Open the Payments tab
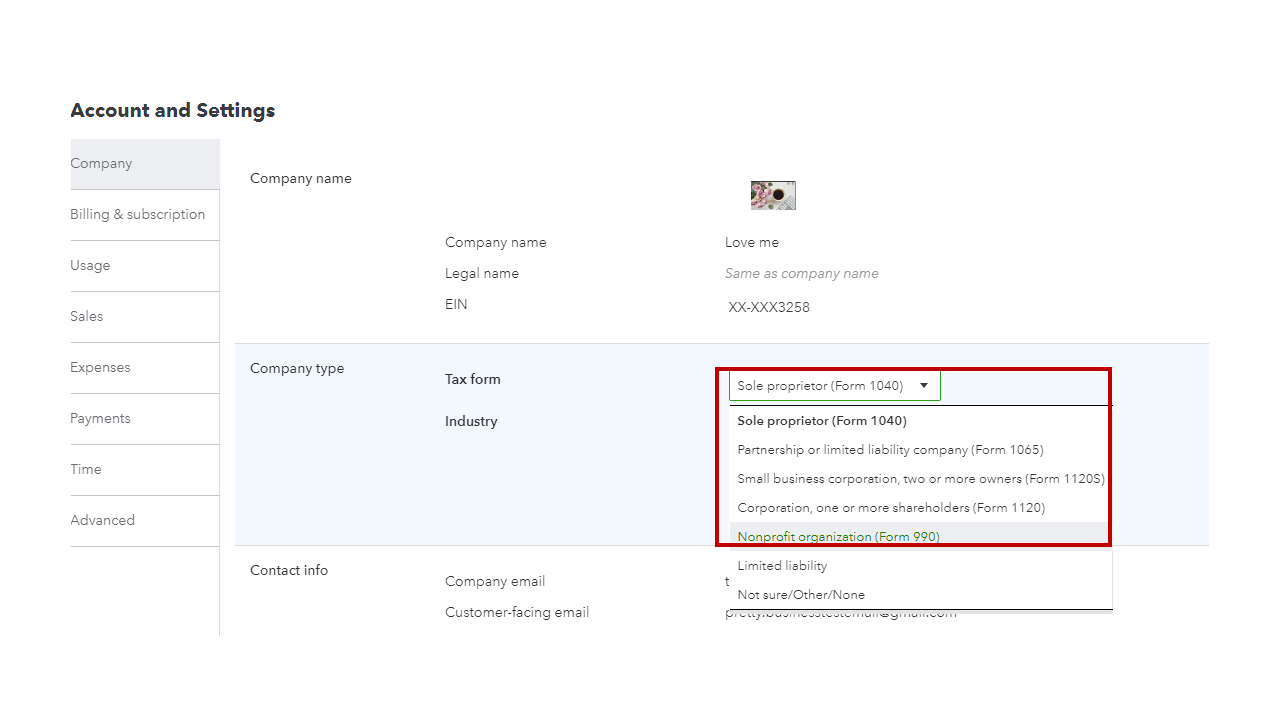The width and height of the screenshot is (1280, 720). click(100, 419)
